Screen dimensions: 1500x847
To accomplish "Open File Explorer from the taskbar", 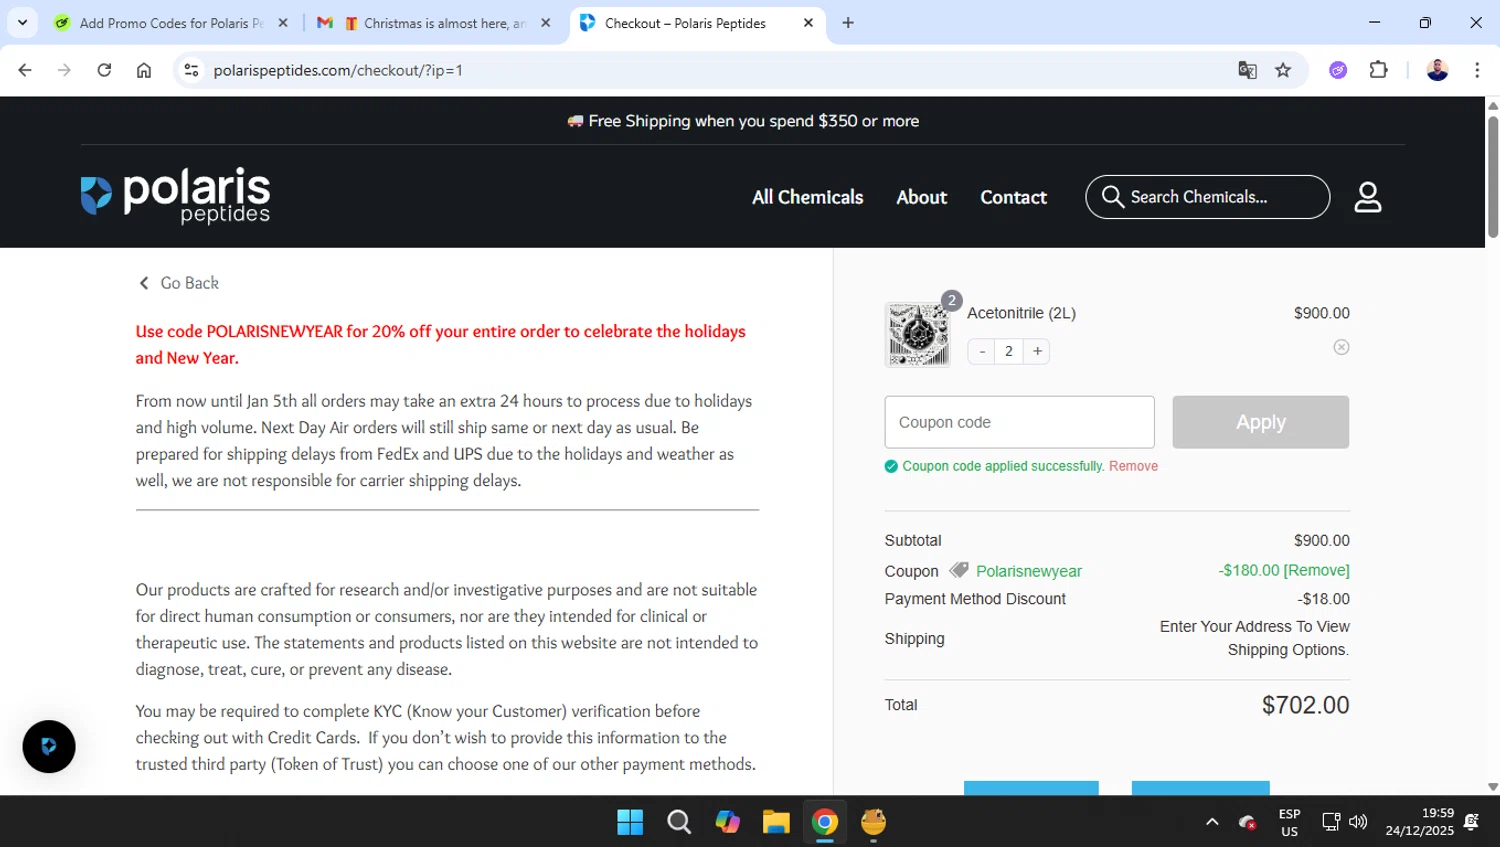I will 776,822.
